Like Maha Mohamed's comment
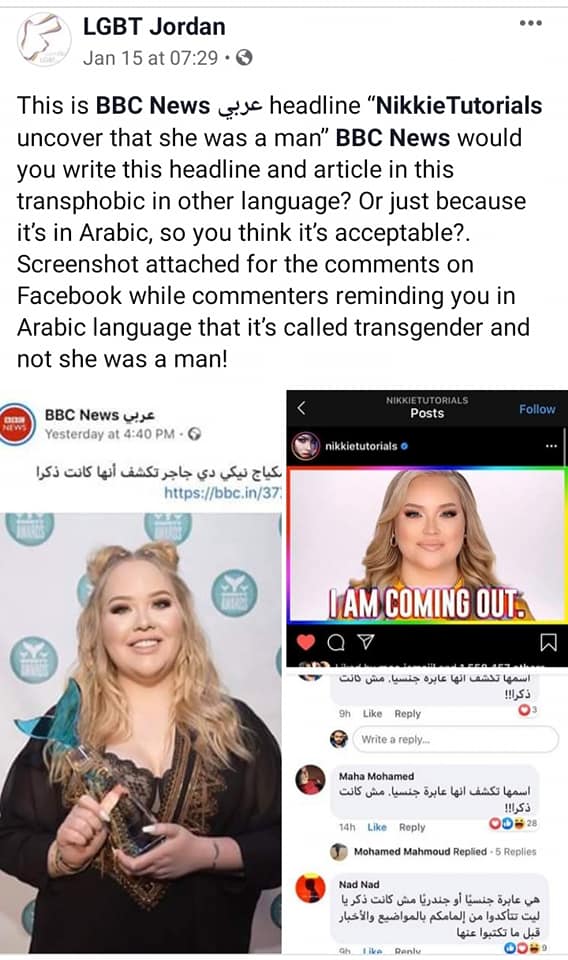 pyautogui.click(x=376, y=827)
